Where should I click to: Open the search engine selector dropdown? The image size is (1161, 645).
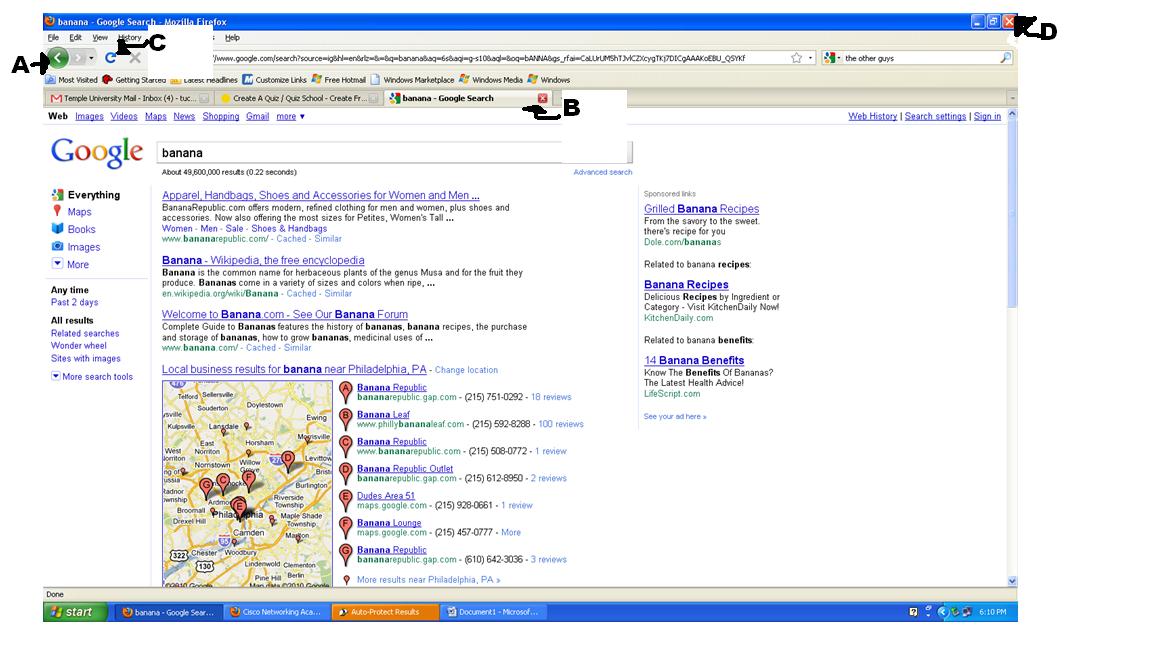coord(832,58)
